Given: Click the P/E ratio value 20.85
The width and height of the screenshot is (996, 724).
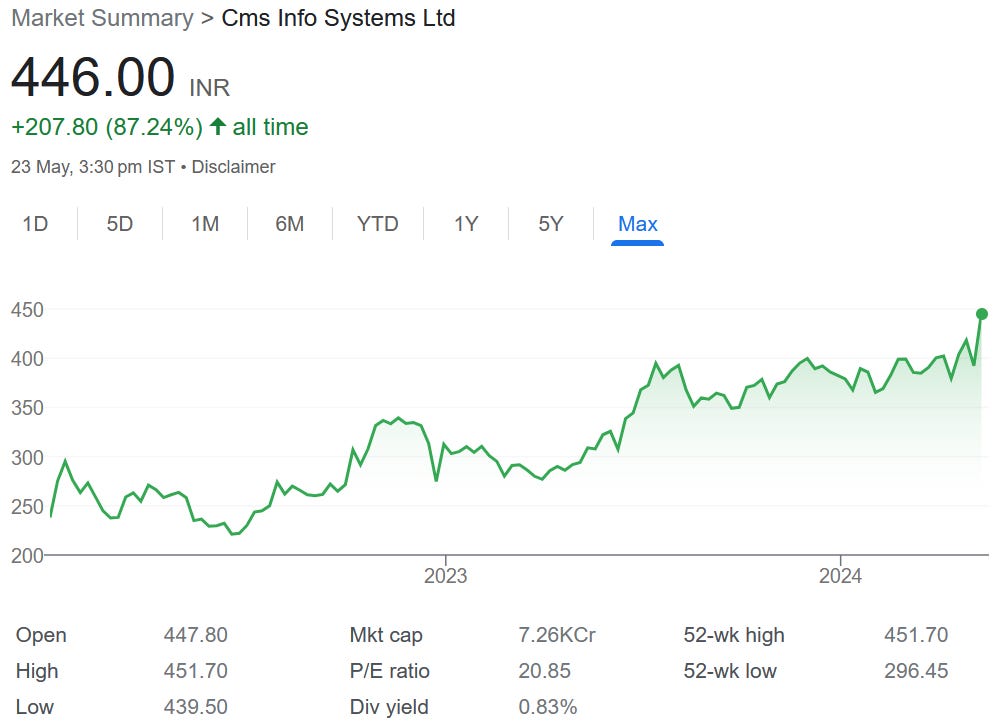Looking at the screenshot, I should click(544, 671).
